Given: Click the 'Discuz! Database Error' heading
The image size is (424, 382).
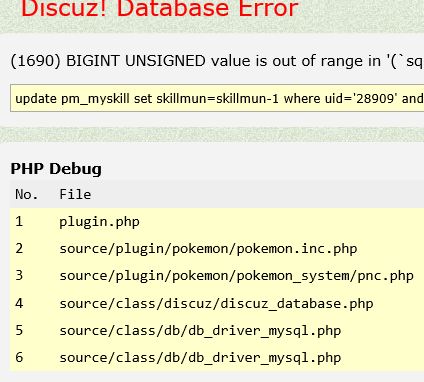Looking at the screenshot, I should (160, 8).
